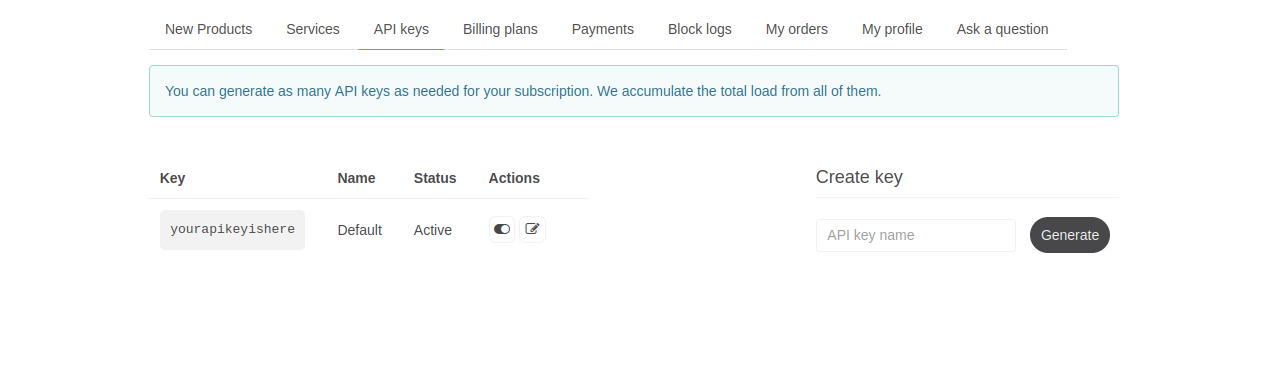View the Block logs tab
This screenshot has width=1266, height=370.
(x=700, y=29)
